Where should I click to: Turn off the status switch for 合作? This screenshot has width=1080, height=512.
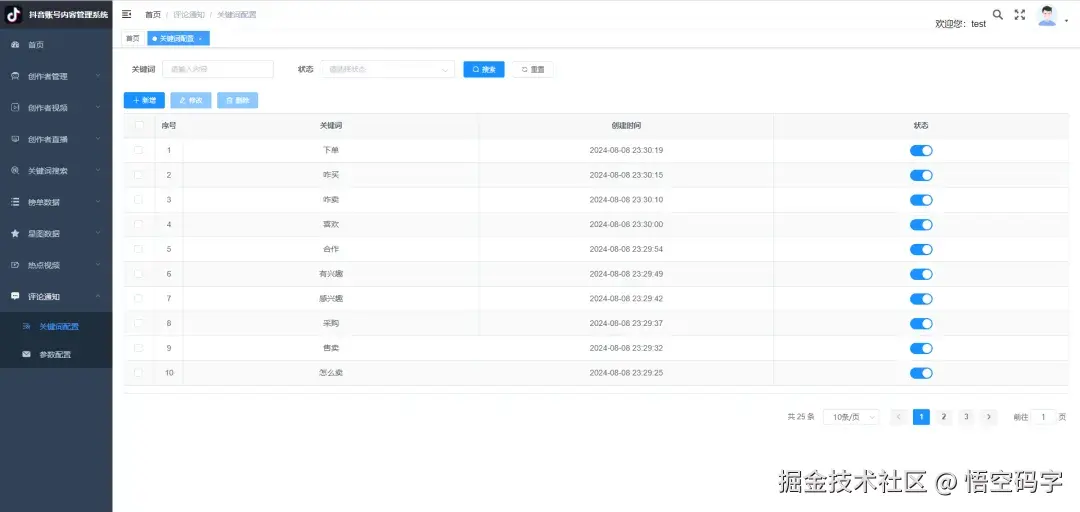[921, 249]
